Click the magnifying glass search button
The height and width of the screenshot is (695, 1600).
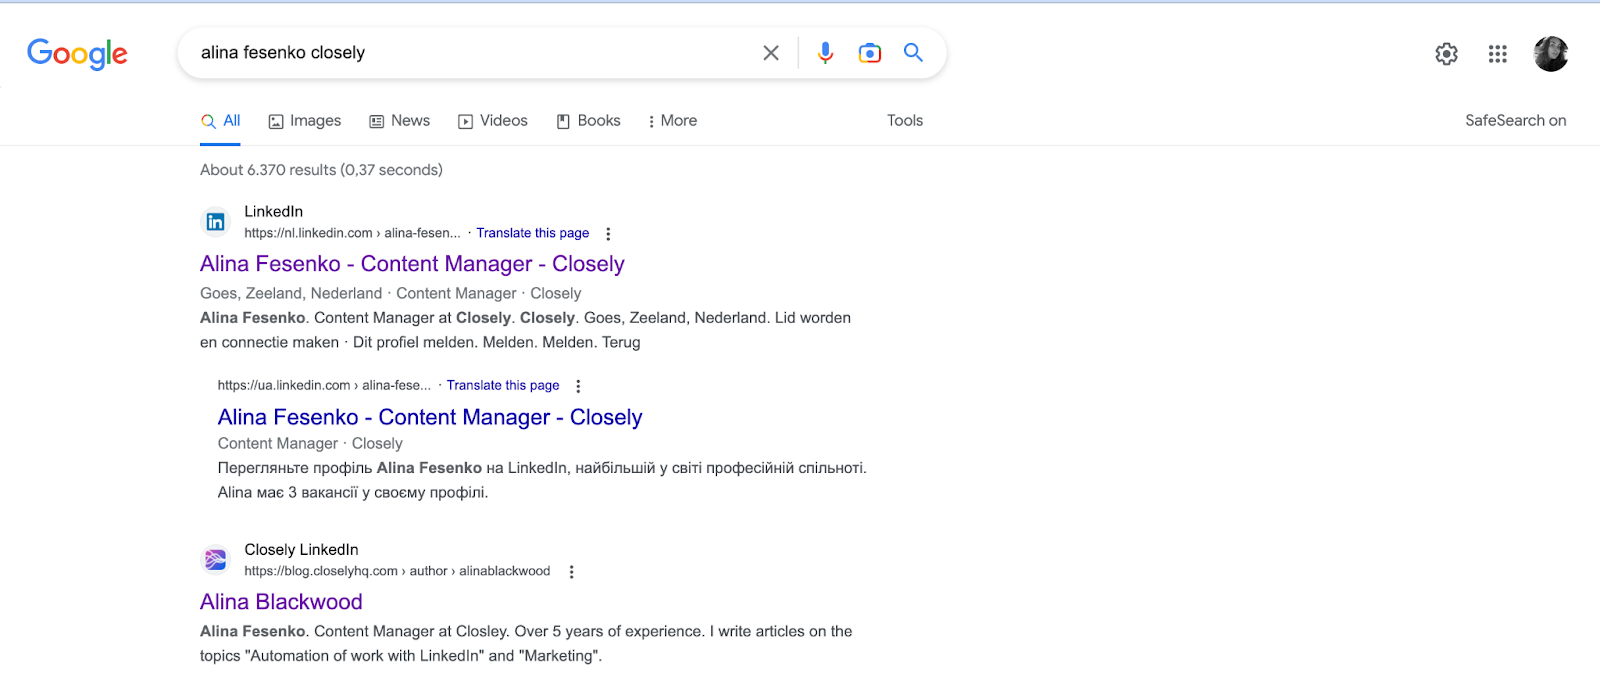[913, 52]
